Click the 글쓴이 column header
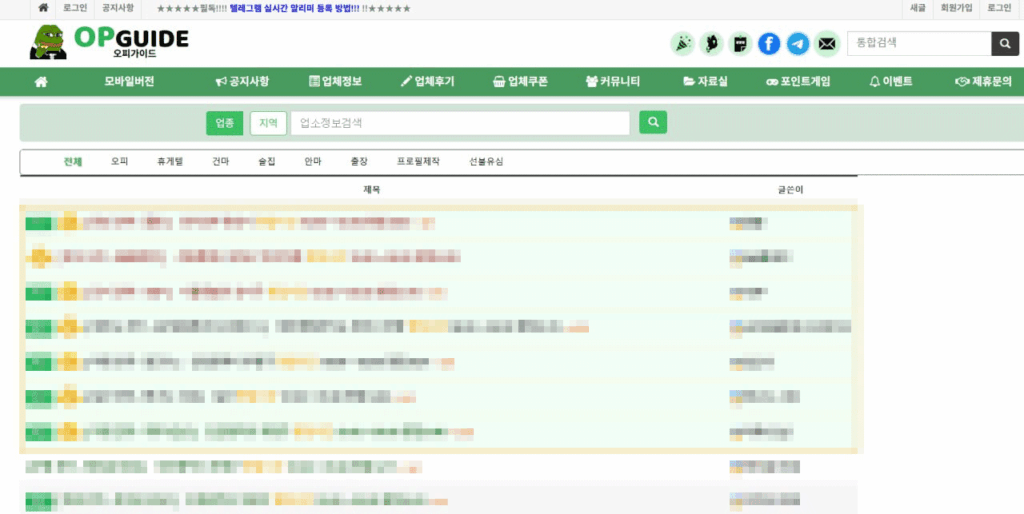Viewport: 1024px width, 514px height. 790,189
